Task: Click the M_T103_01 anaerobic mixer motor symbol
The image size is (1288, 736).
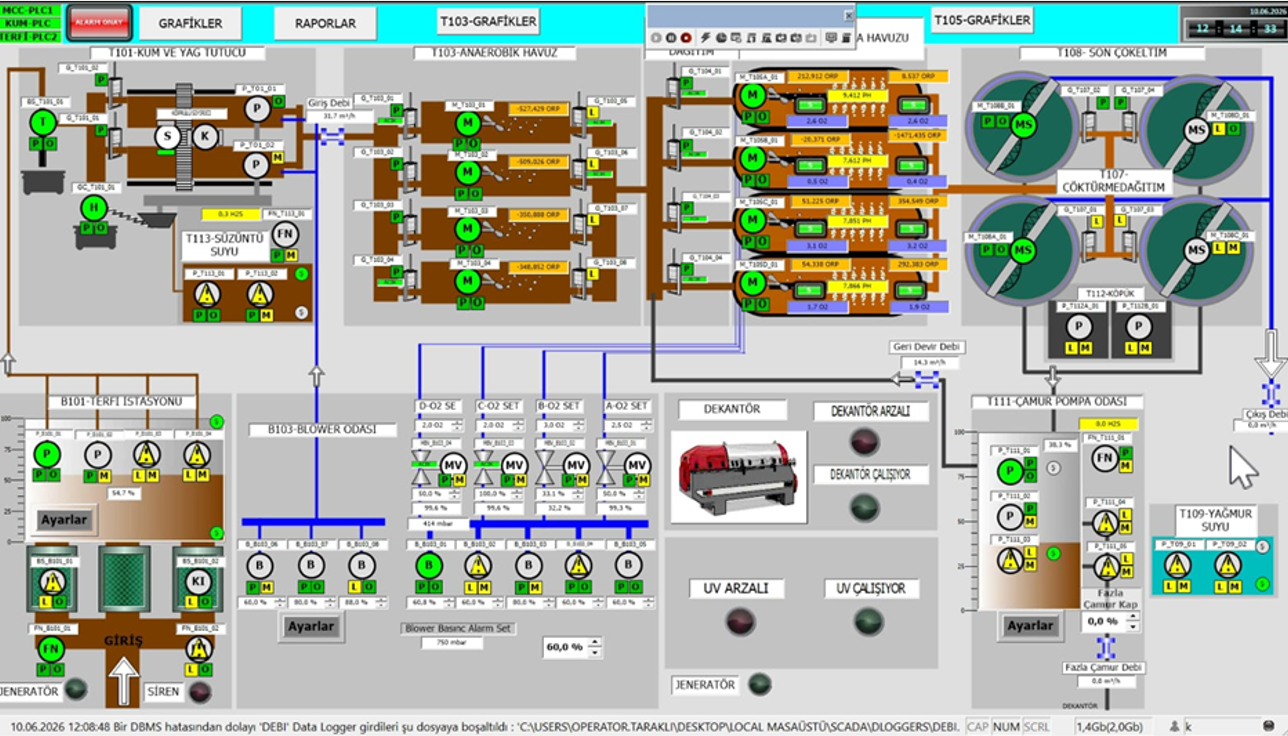Action: 466,122
